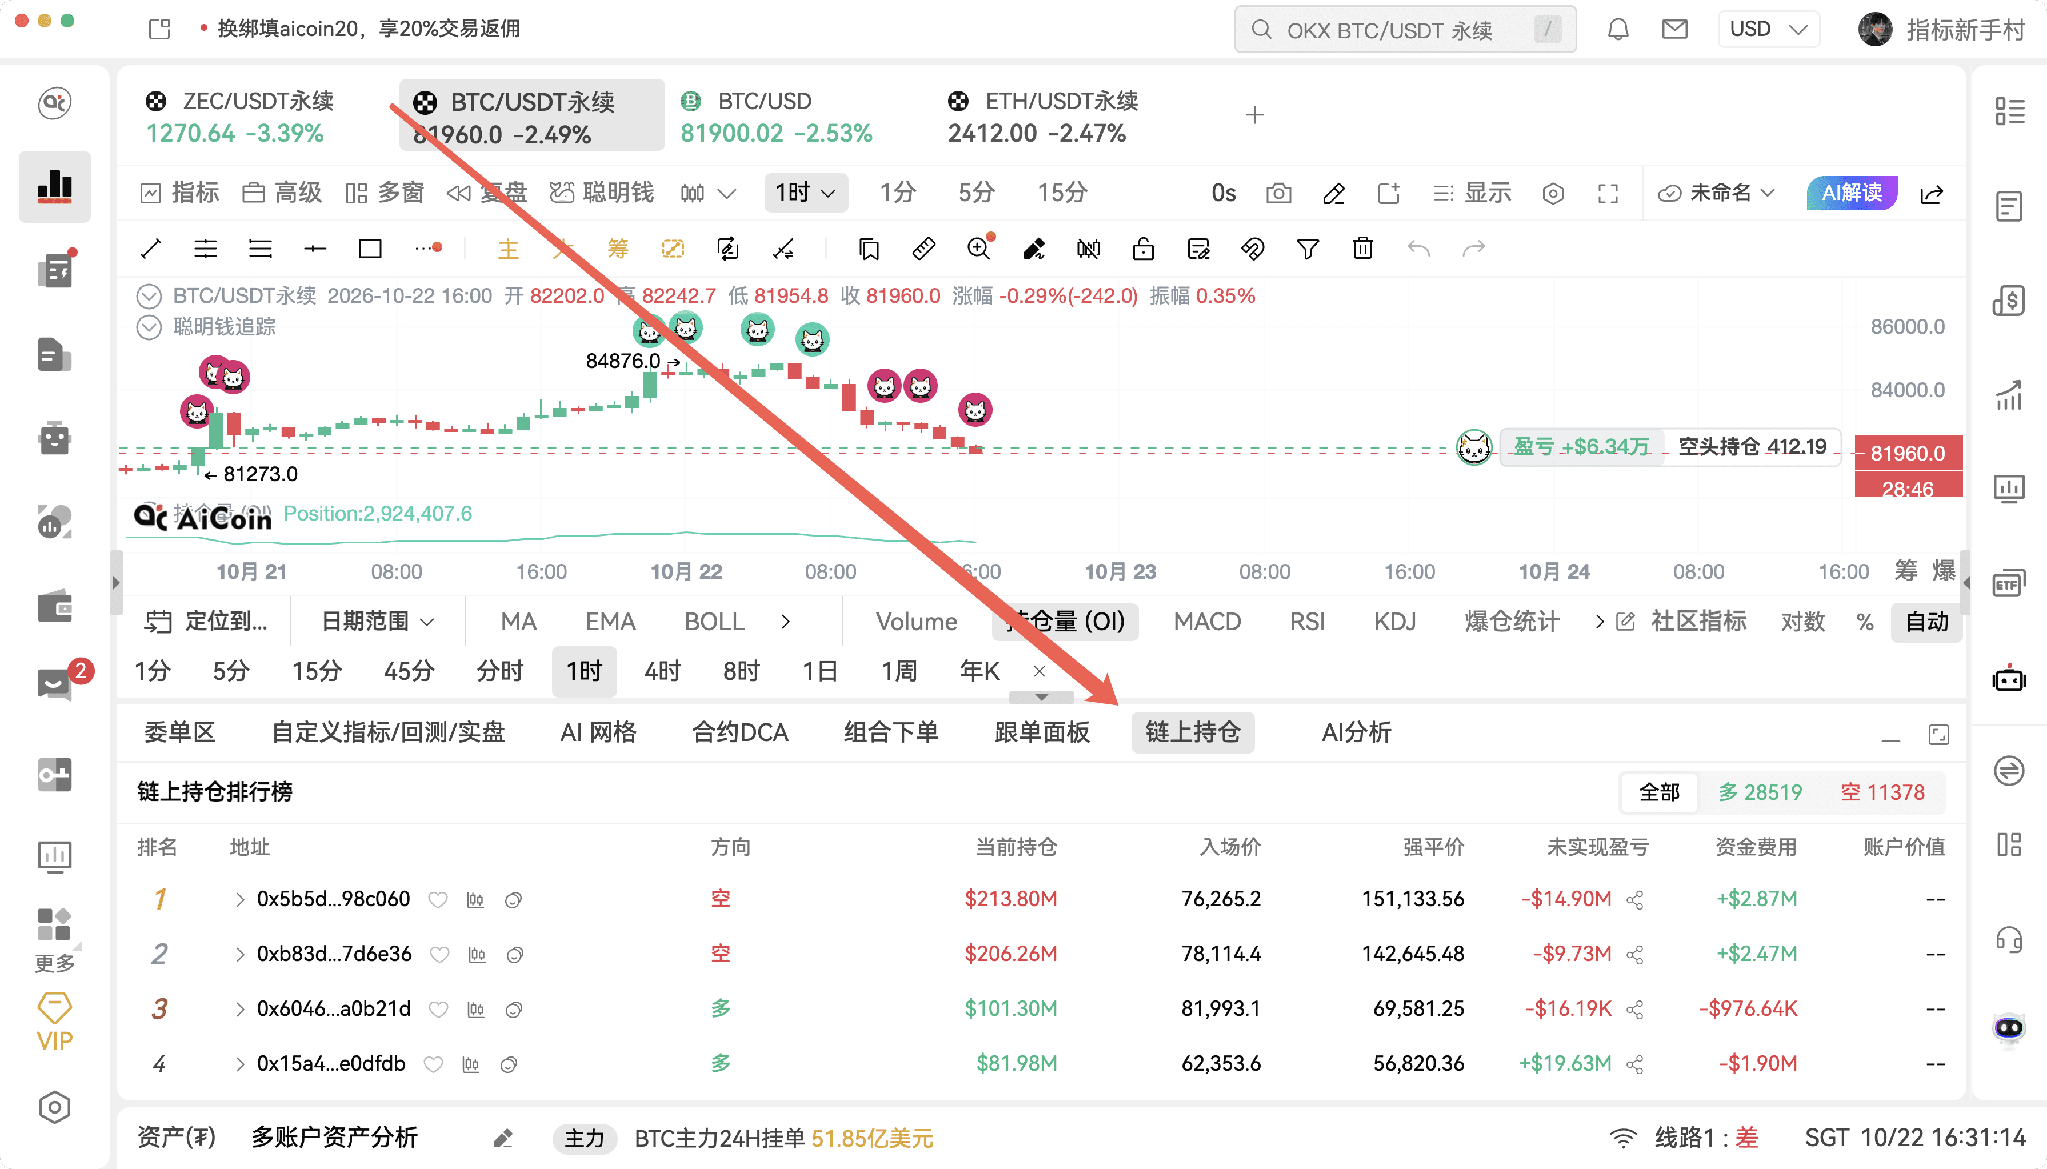Toggle 自动 auto scale button

click(1927, 622)
